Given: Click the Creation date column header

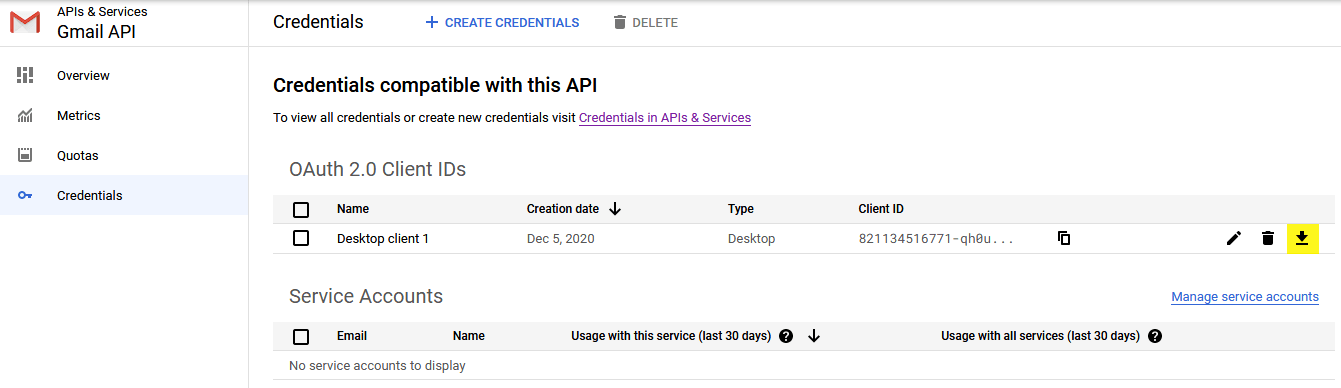Looking at the screenshot, I should click(563, 209).
